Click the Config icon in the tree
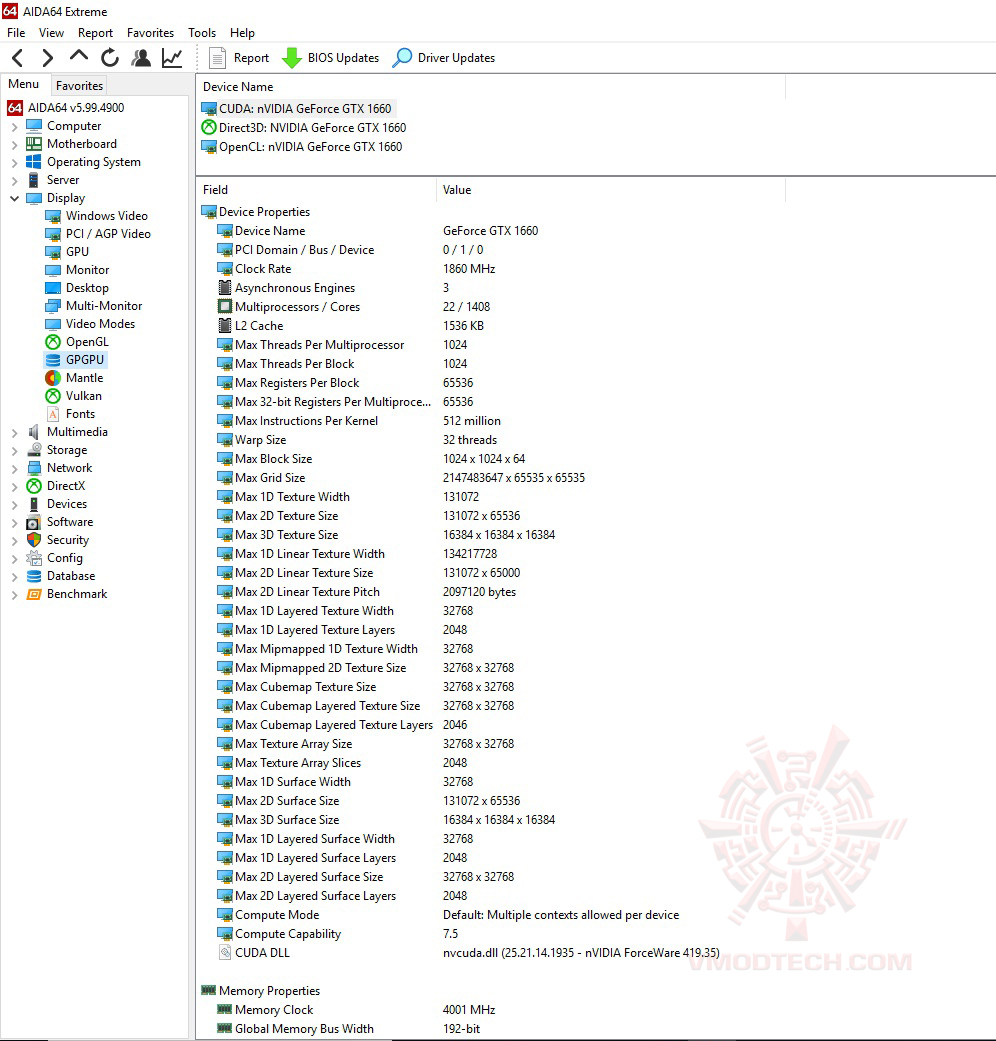Screen dimensions: 996x1041 click(x=34, y=558)
